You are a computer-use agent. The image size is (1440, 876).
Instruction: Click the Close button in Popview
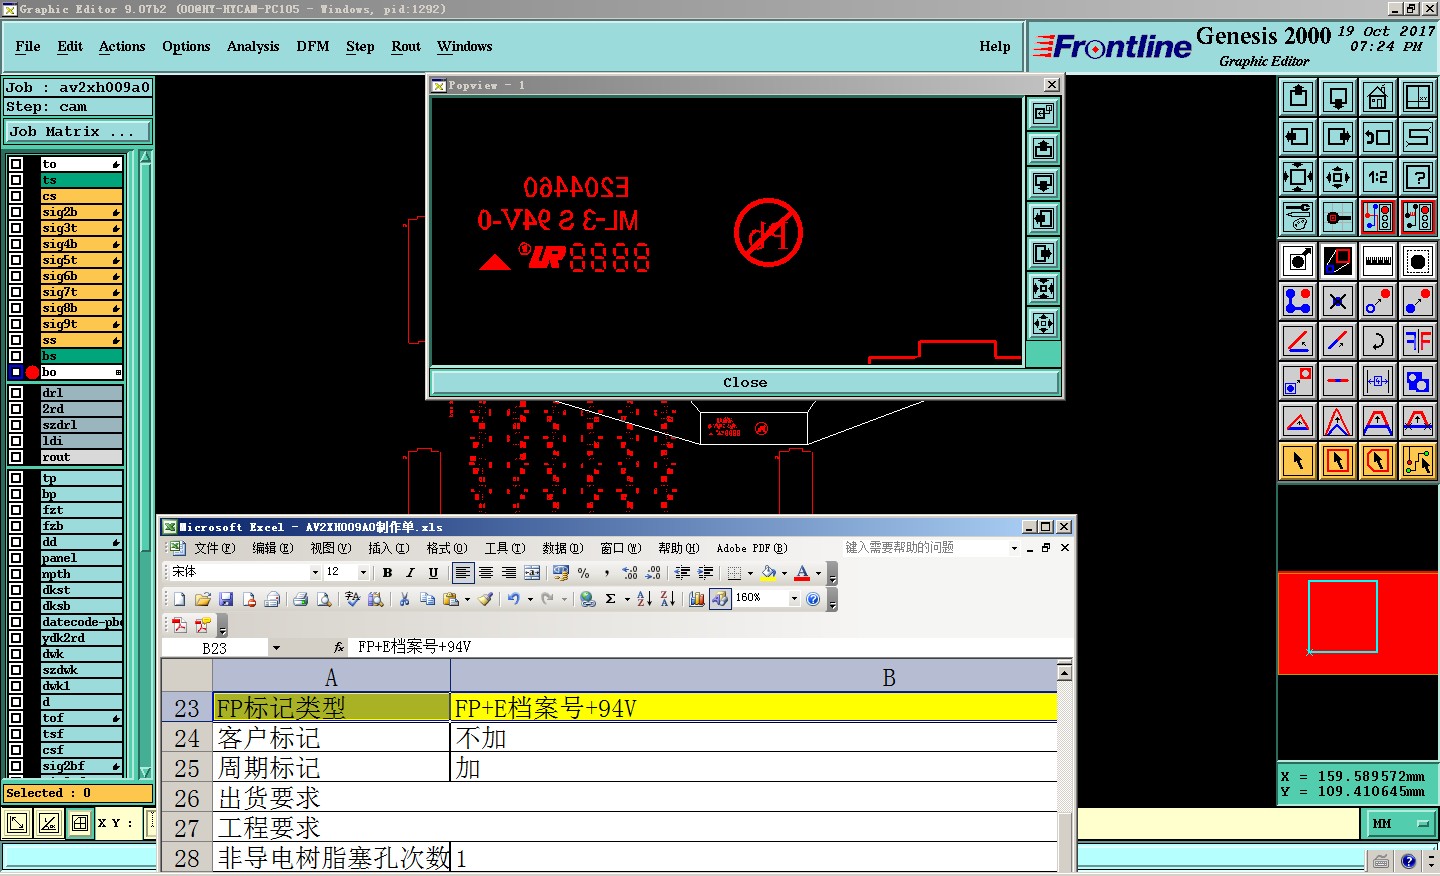[745, 382]
